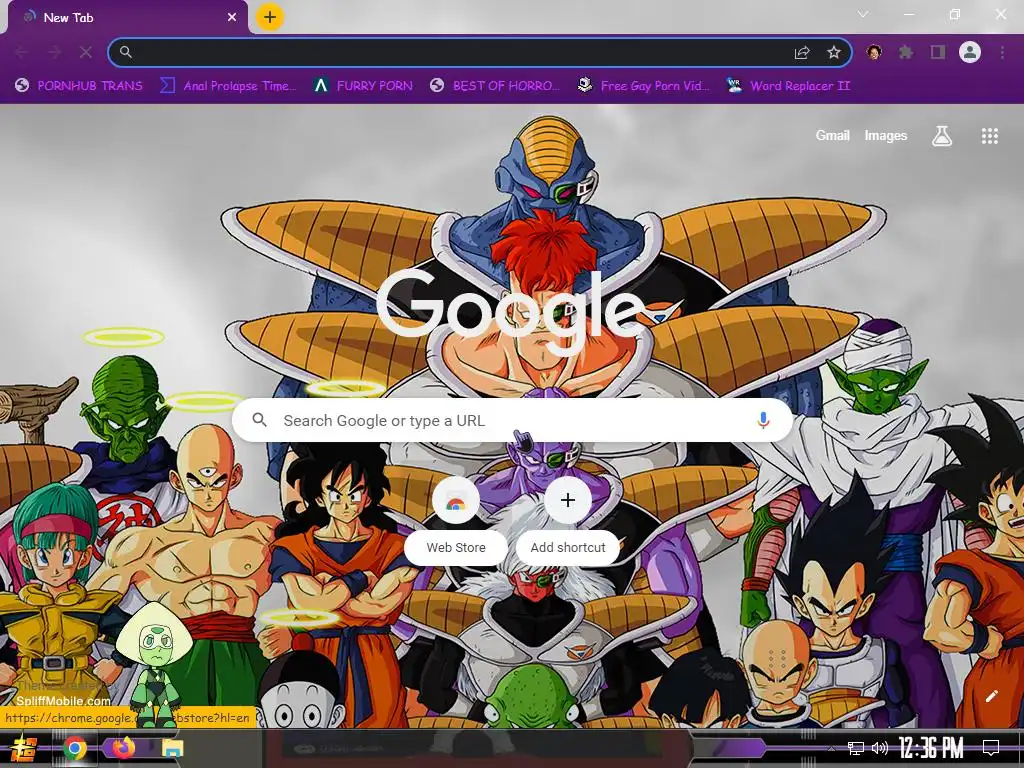Click the browser forward arrow
This screenshot has width=1024, height=768.
tap(54, 52)
